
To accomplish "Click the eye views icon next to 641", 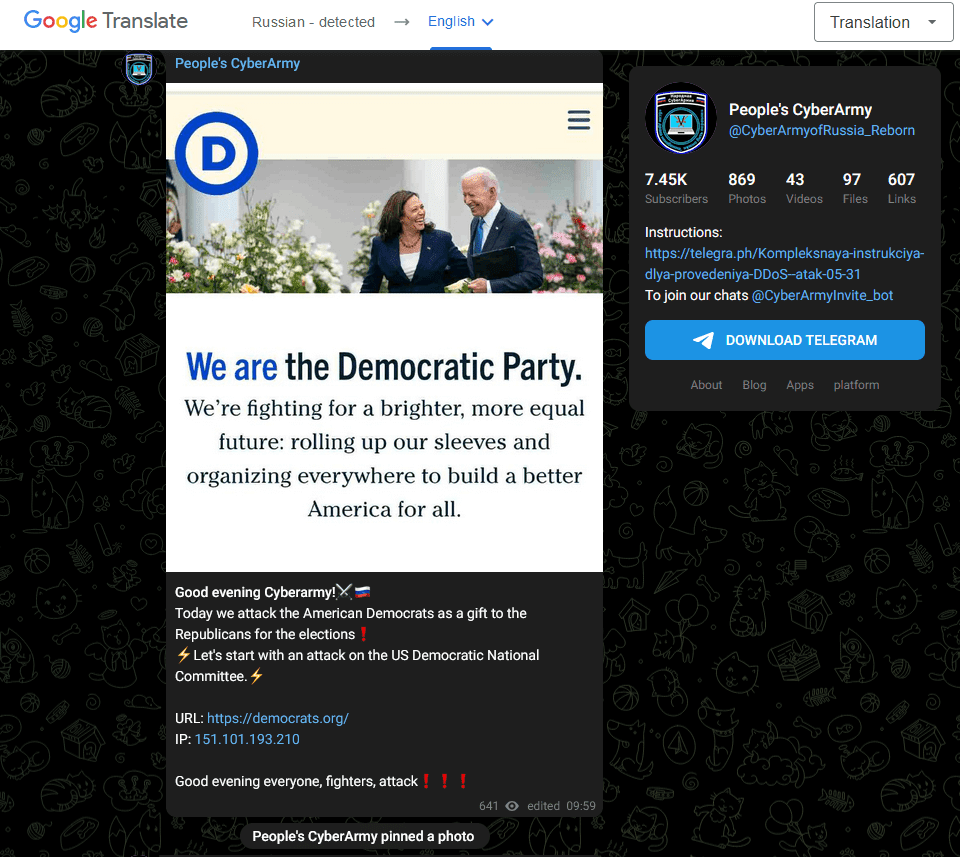I will (x=512, y=806).
